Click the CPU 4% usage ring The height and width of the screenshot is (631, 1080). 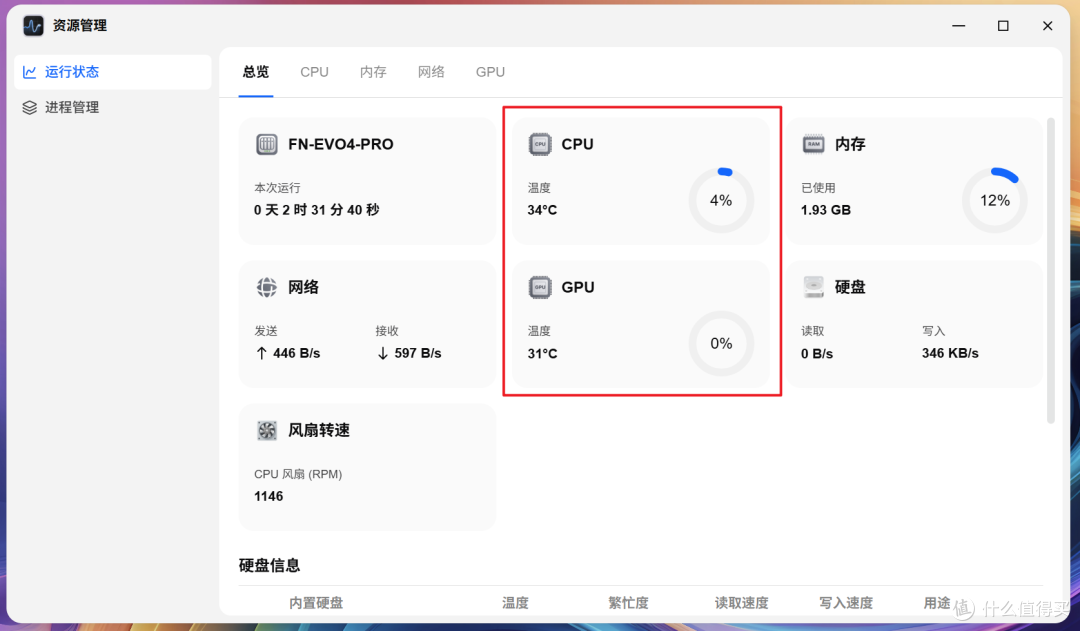click(x=721, y=200)
